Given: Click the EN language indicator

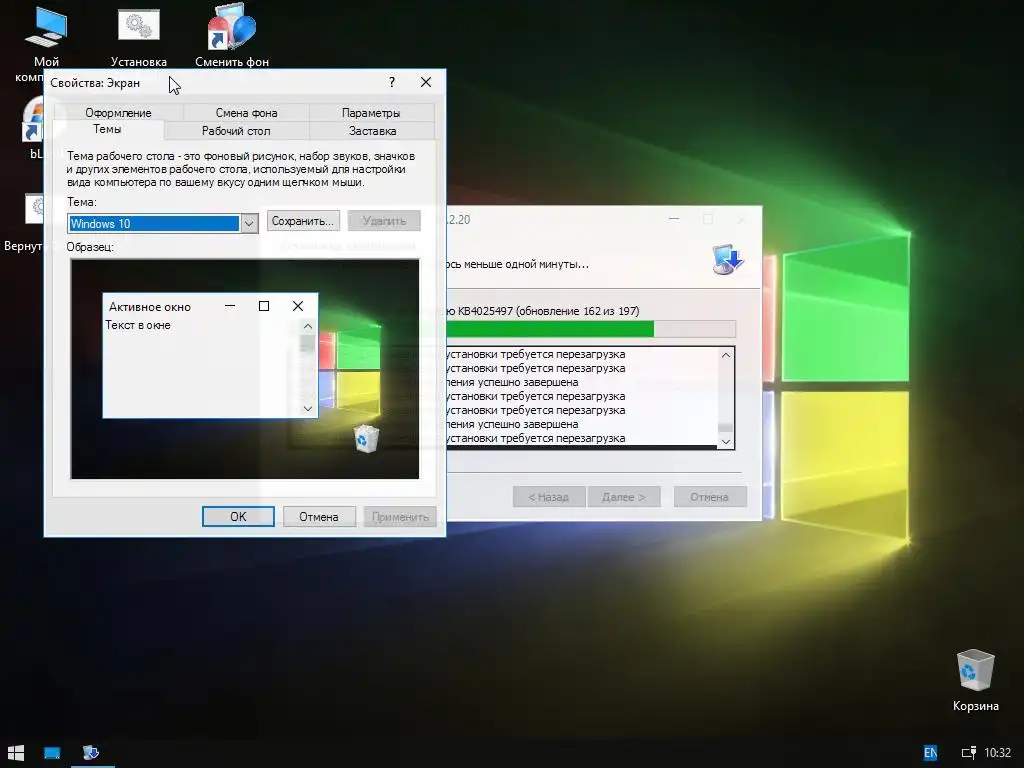Looking at the screenshot, I should tap(931, 752).
